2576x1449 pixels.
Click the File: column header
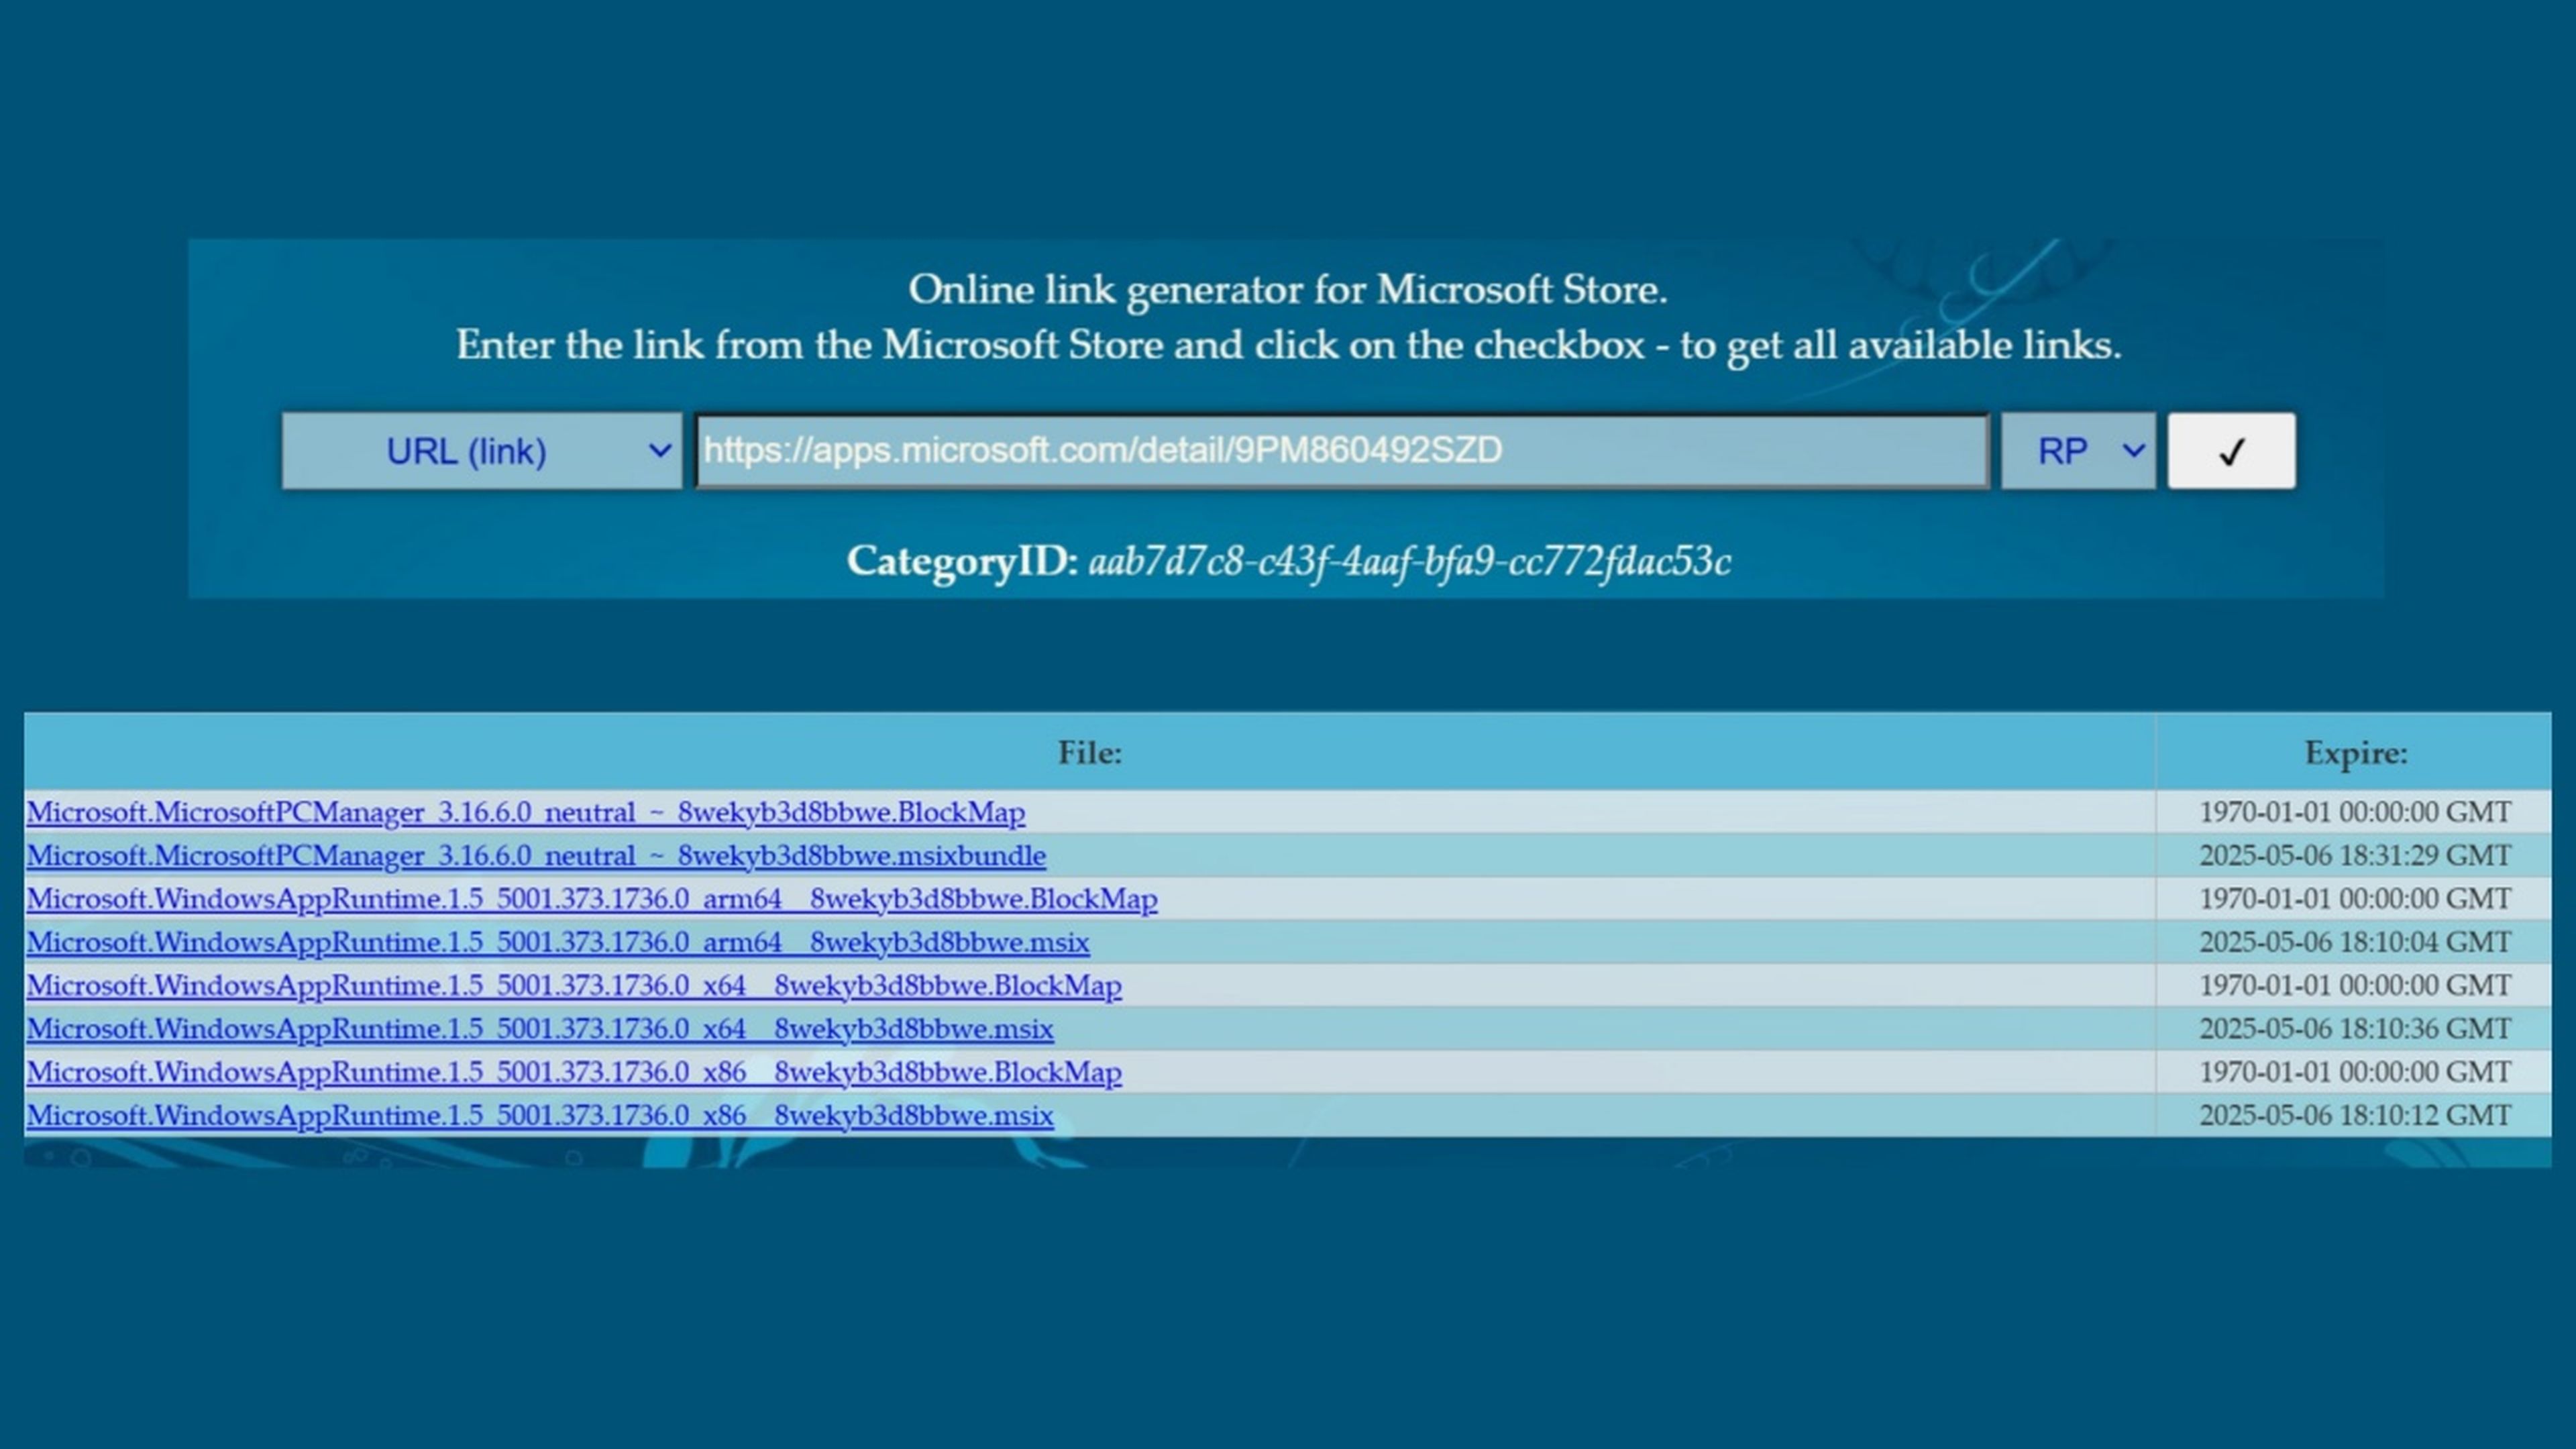(1090, 752)
